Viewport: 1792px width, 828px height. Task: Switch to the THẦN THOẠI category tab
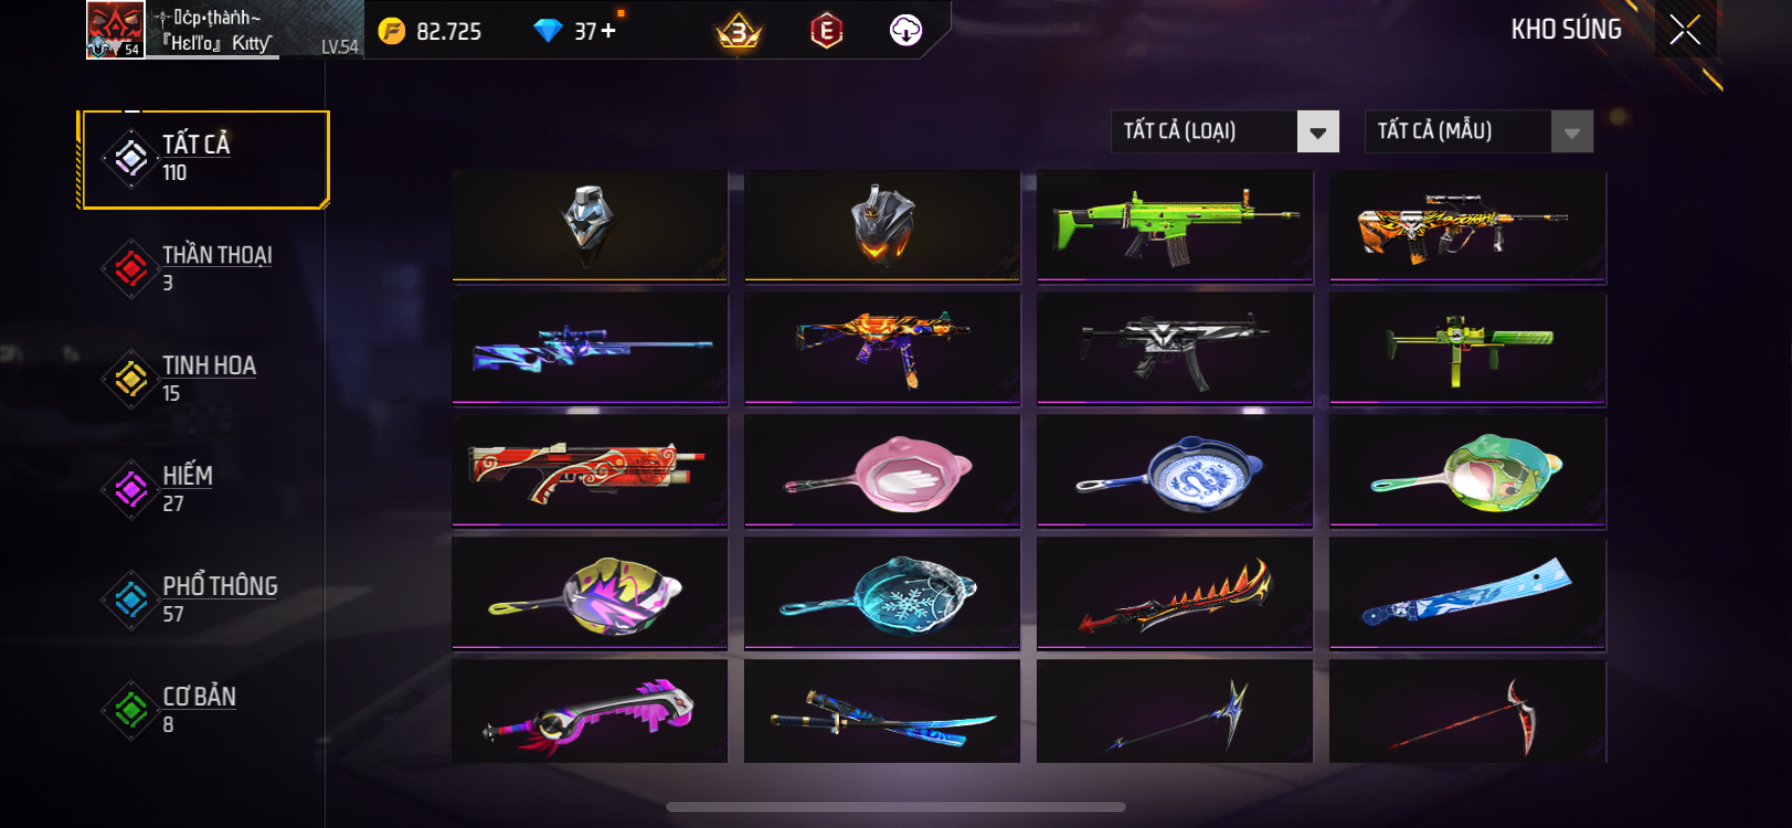pos(190,268)
